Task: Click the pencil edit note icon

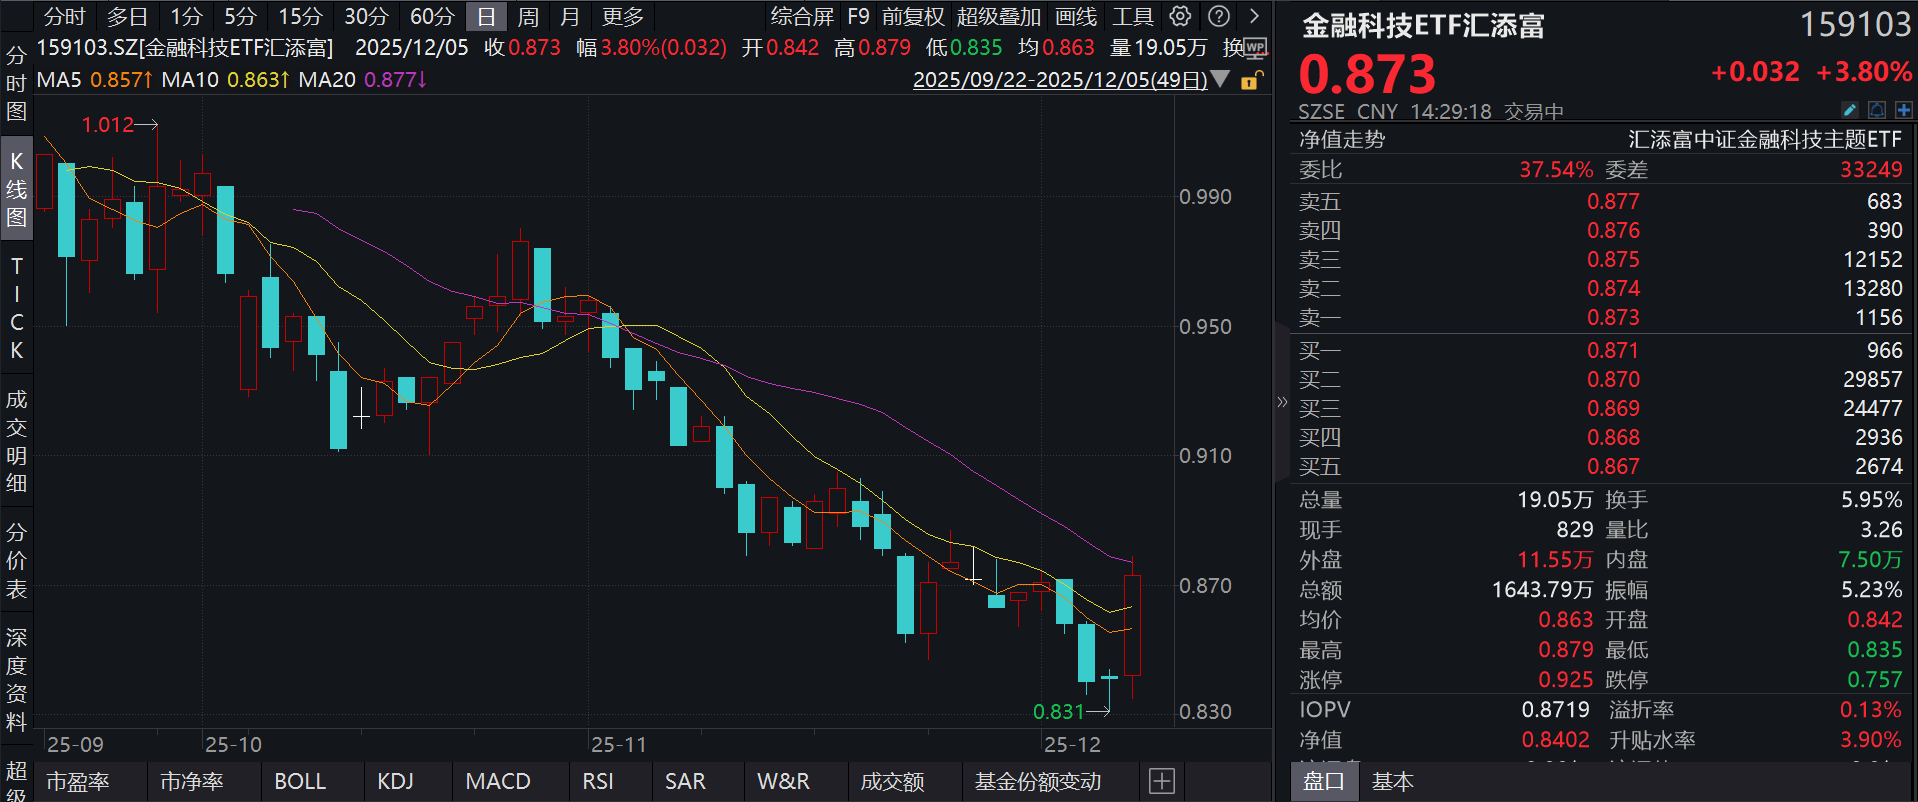Action: [1849, 110]
